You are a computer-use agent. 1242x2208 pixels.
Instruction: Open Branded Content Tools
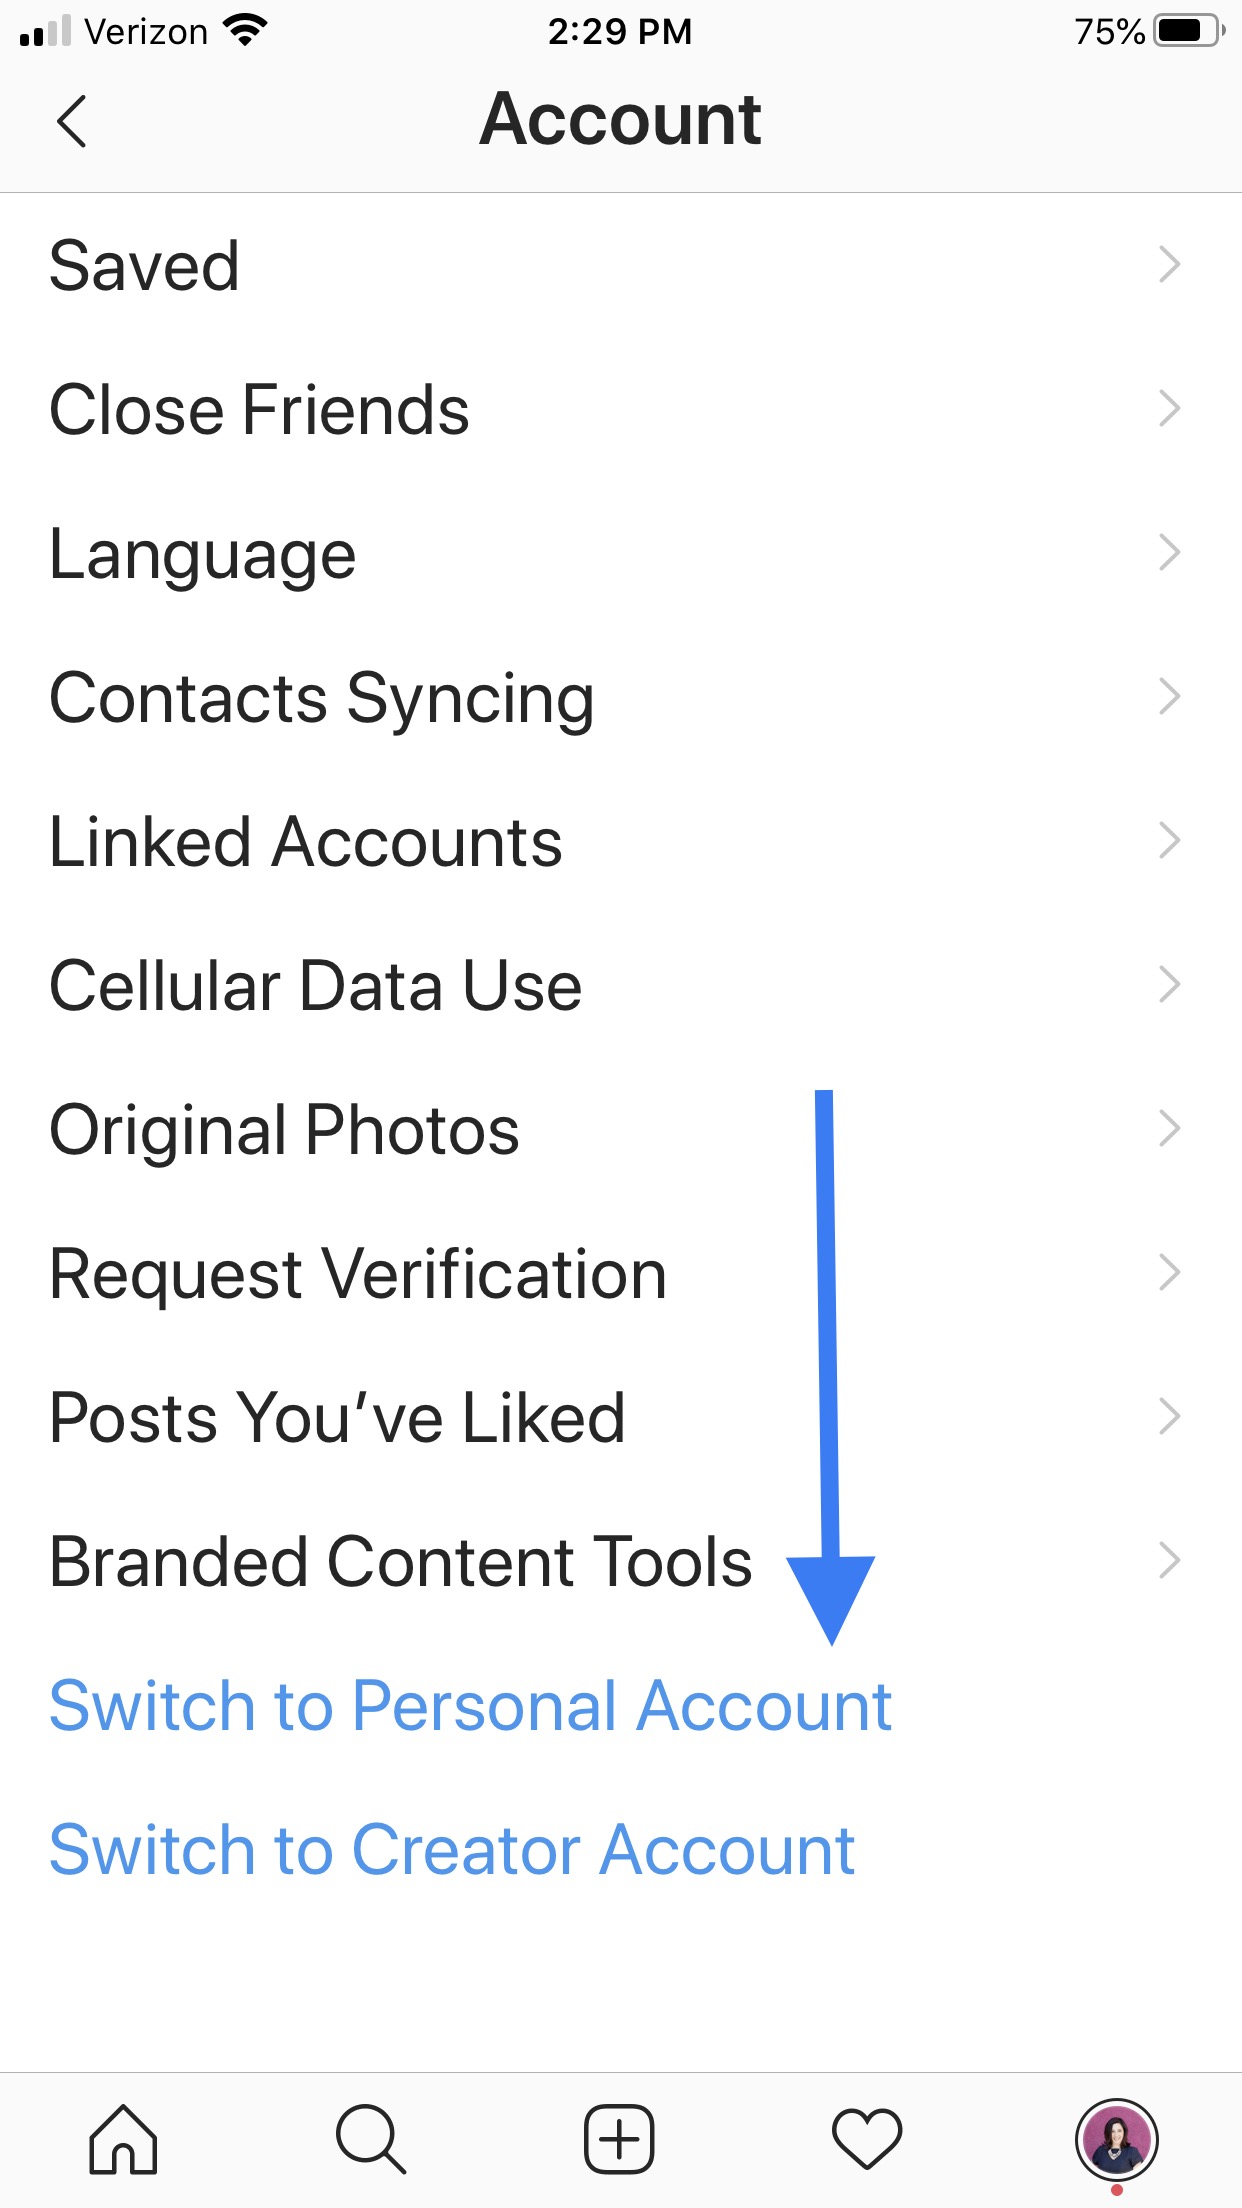pos(621,1561)
